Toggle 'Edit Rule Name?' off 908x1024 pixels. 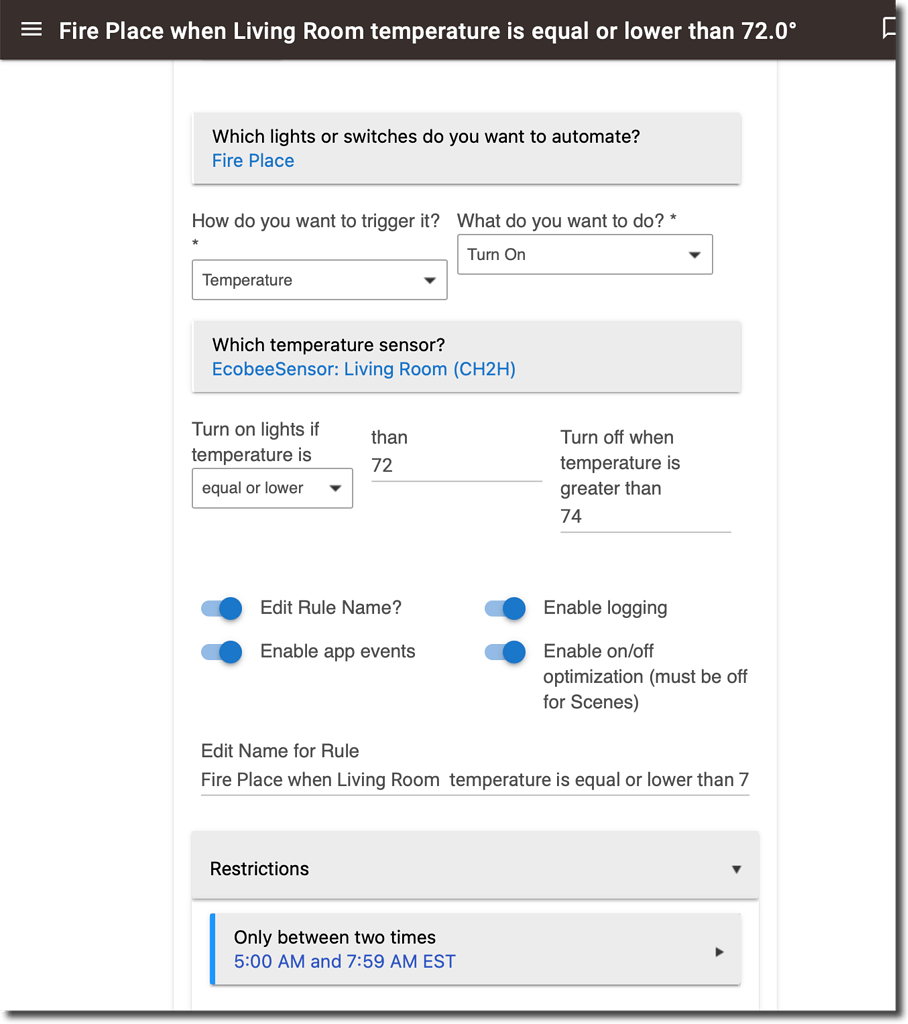221,608
